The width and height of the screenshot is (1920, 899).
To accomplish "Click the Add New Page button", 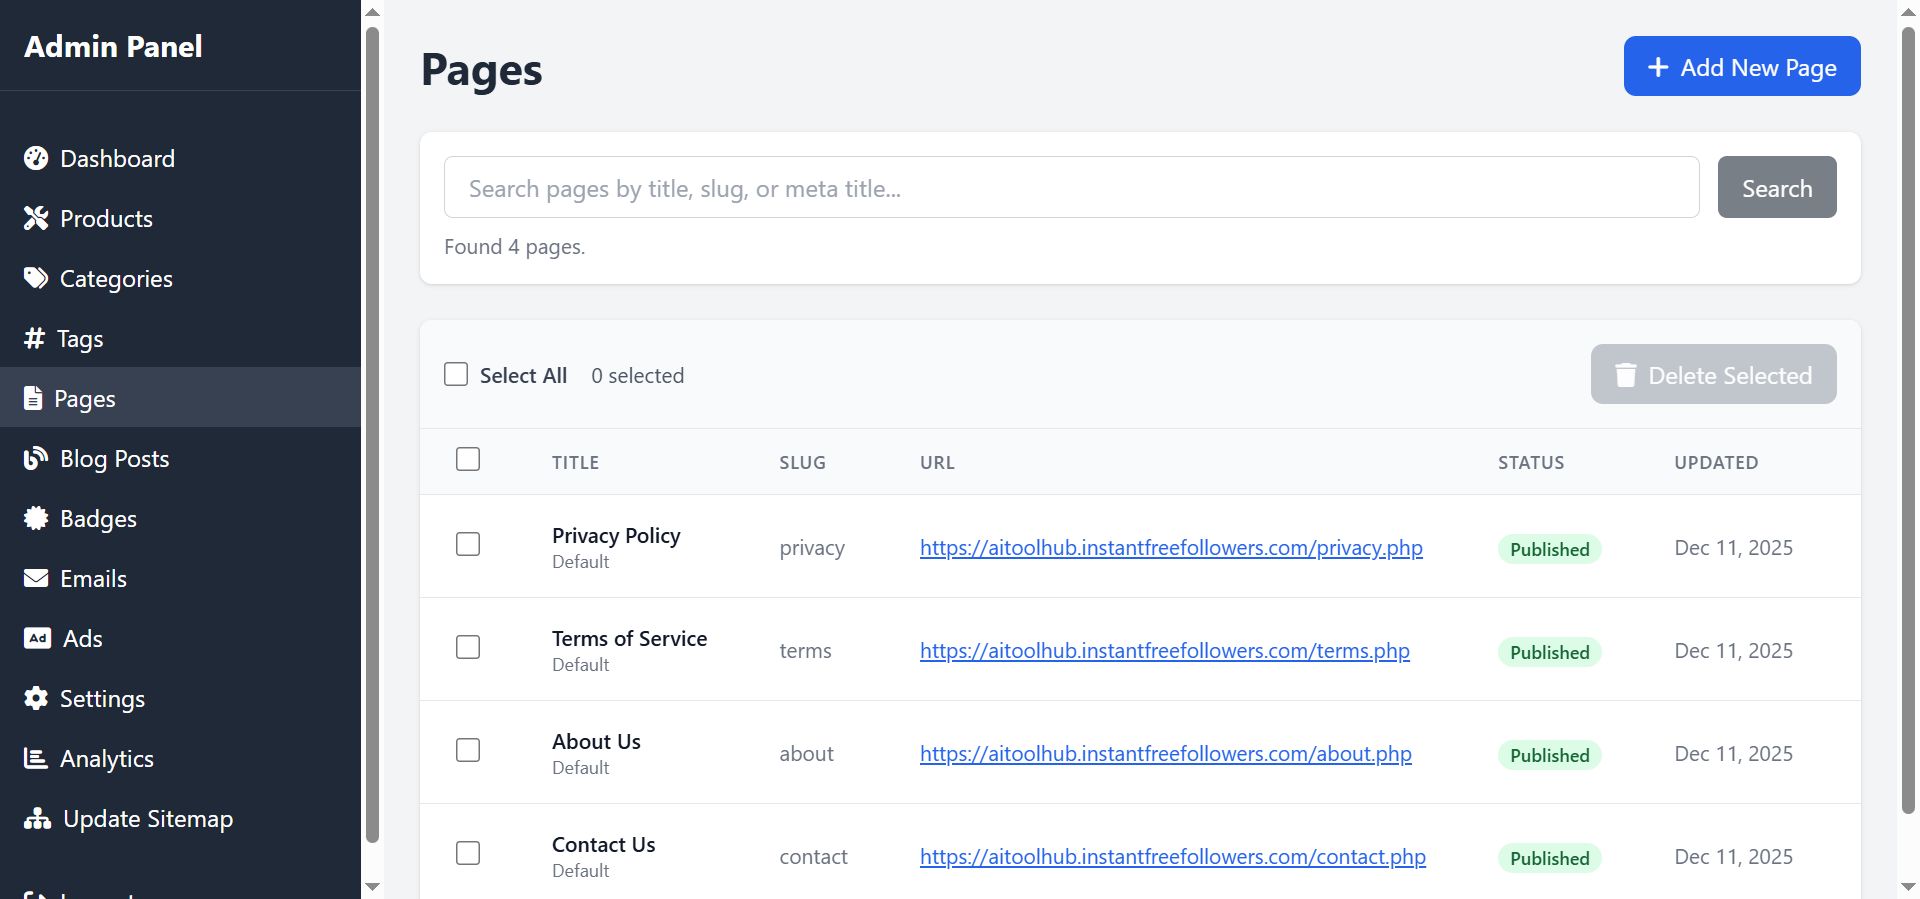I will coord(1741,67).
